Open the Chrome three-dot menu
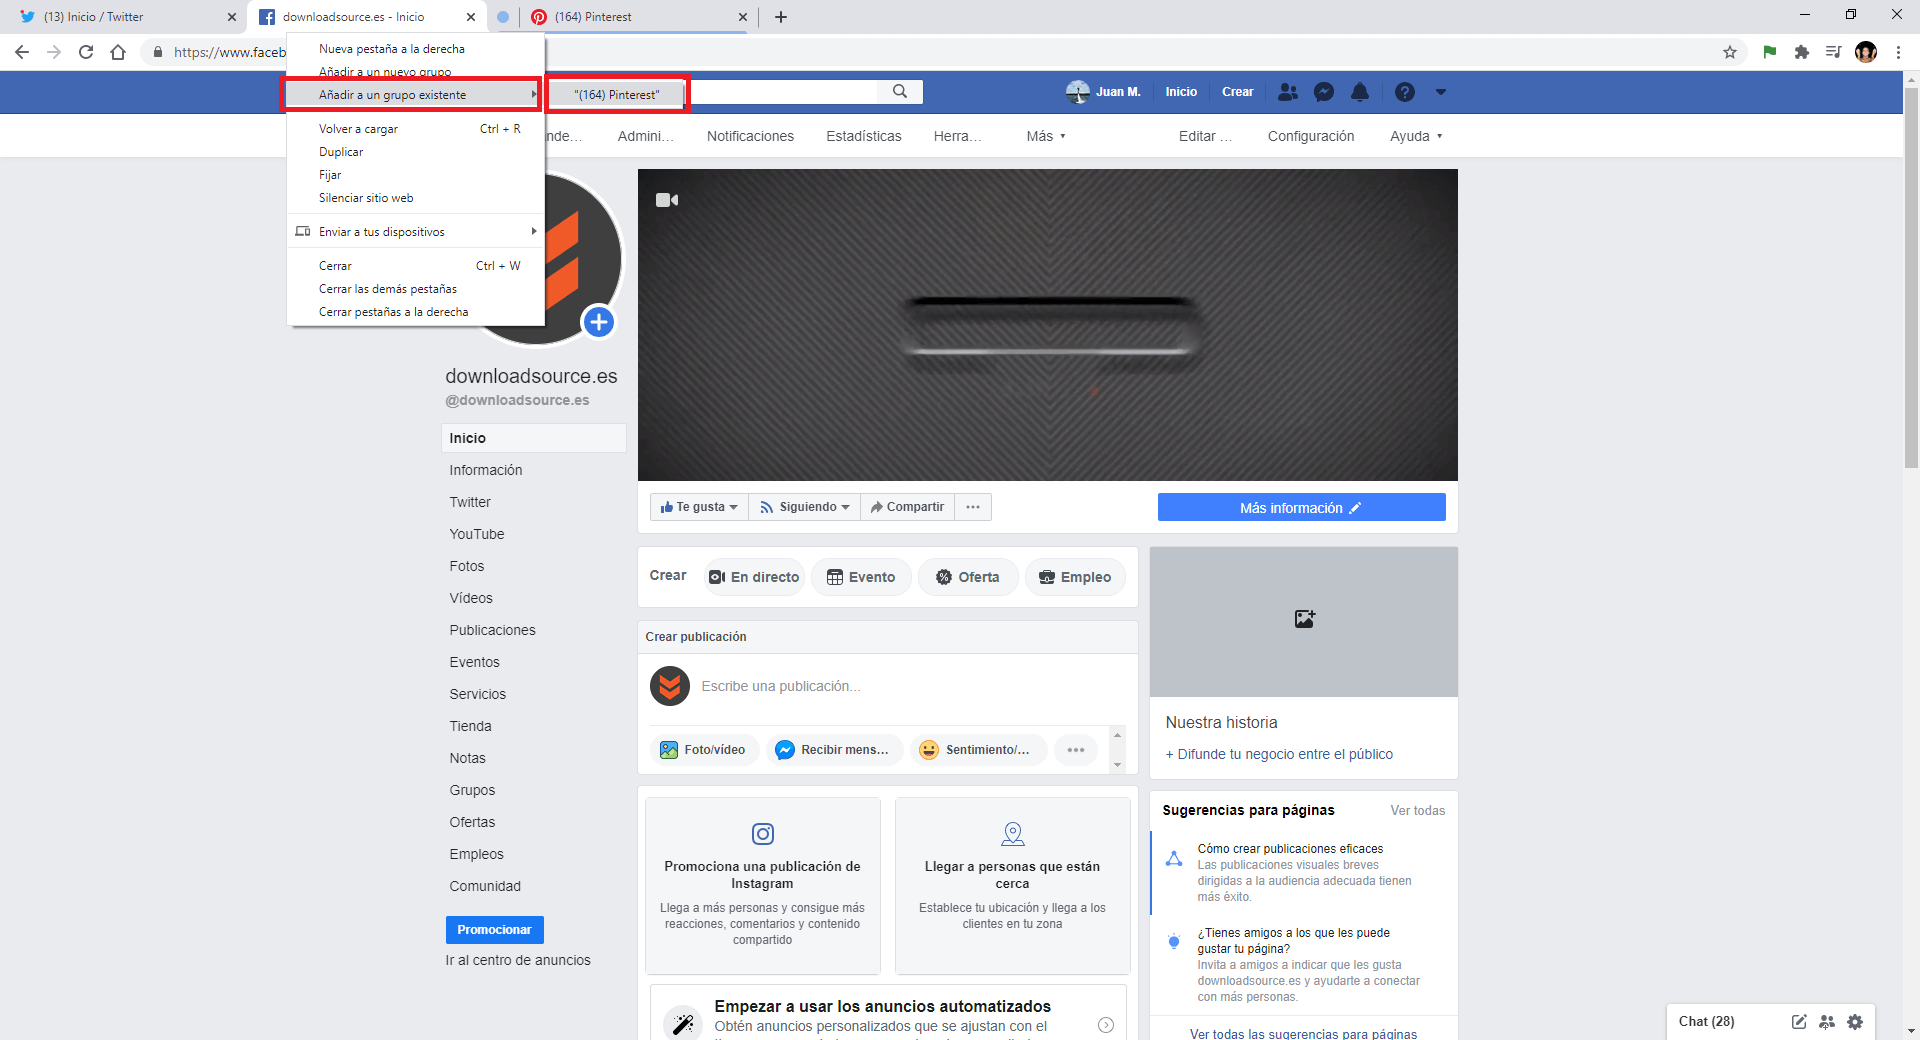Screen dimensions: 1920x1040 (1898, 52)
